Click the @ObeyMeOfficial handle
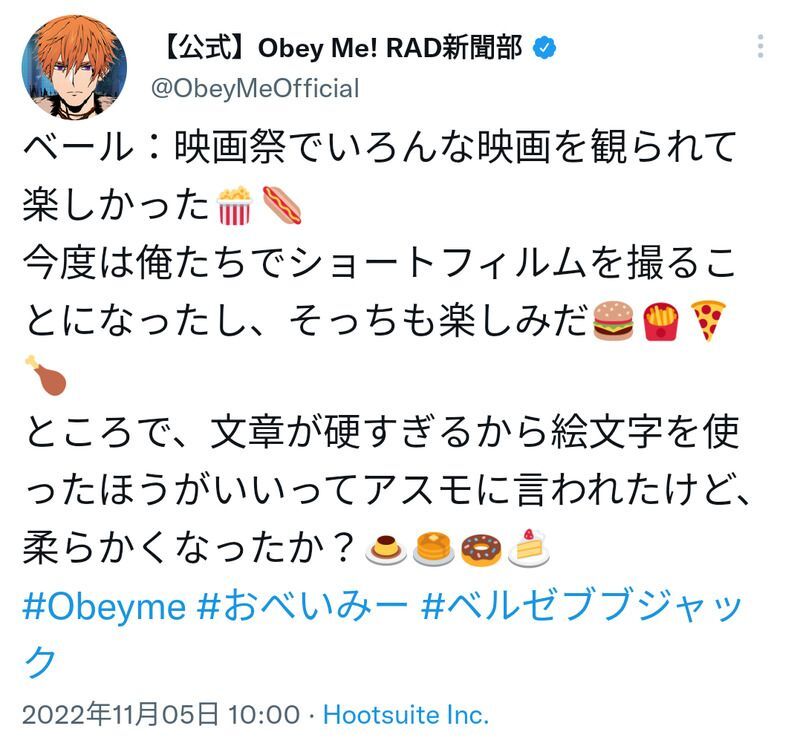The image size is (800, 749). [x=255, y=89]
